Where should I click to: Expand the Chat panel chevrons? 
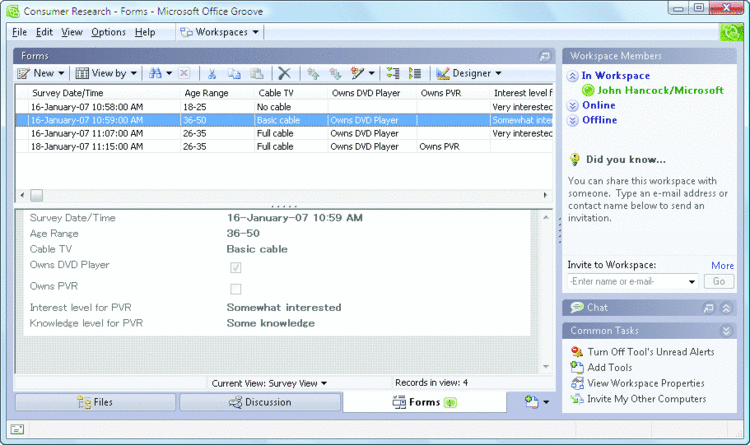(x=726, y=308)
